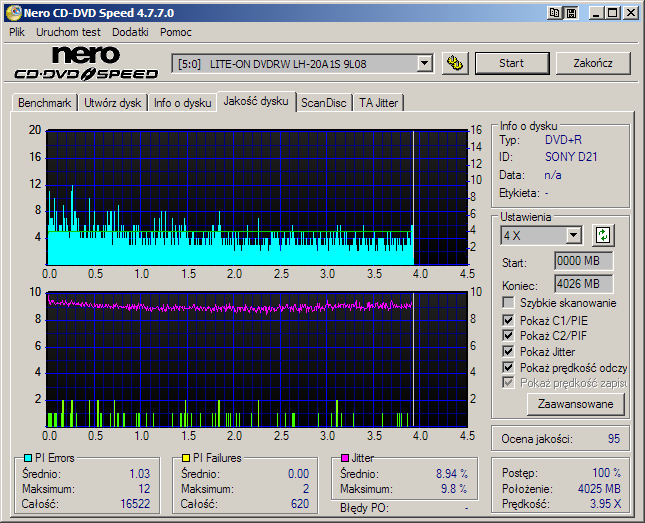Click the greyed Pokaż prędkość zapisu checkbox

508,383
